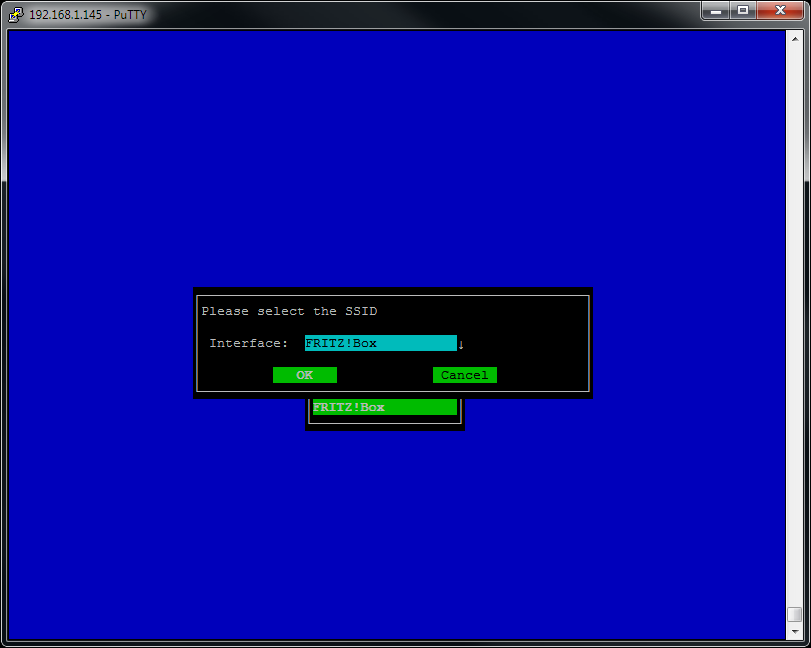Click the scrollbar up arrow

[794, 39]
